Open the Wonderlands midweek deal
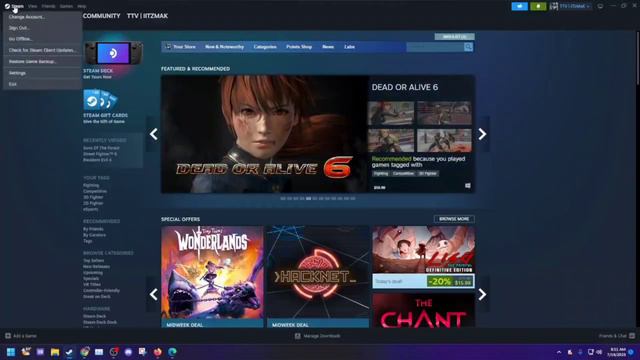This screenshot has width=640, height=360. coord(212,277)
